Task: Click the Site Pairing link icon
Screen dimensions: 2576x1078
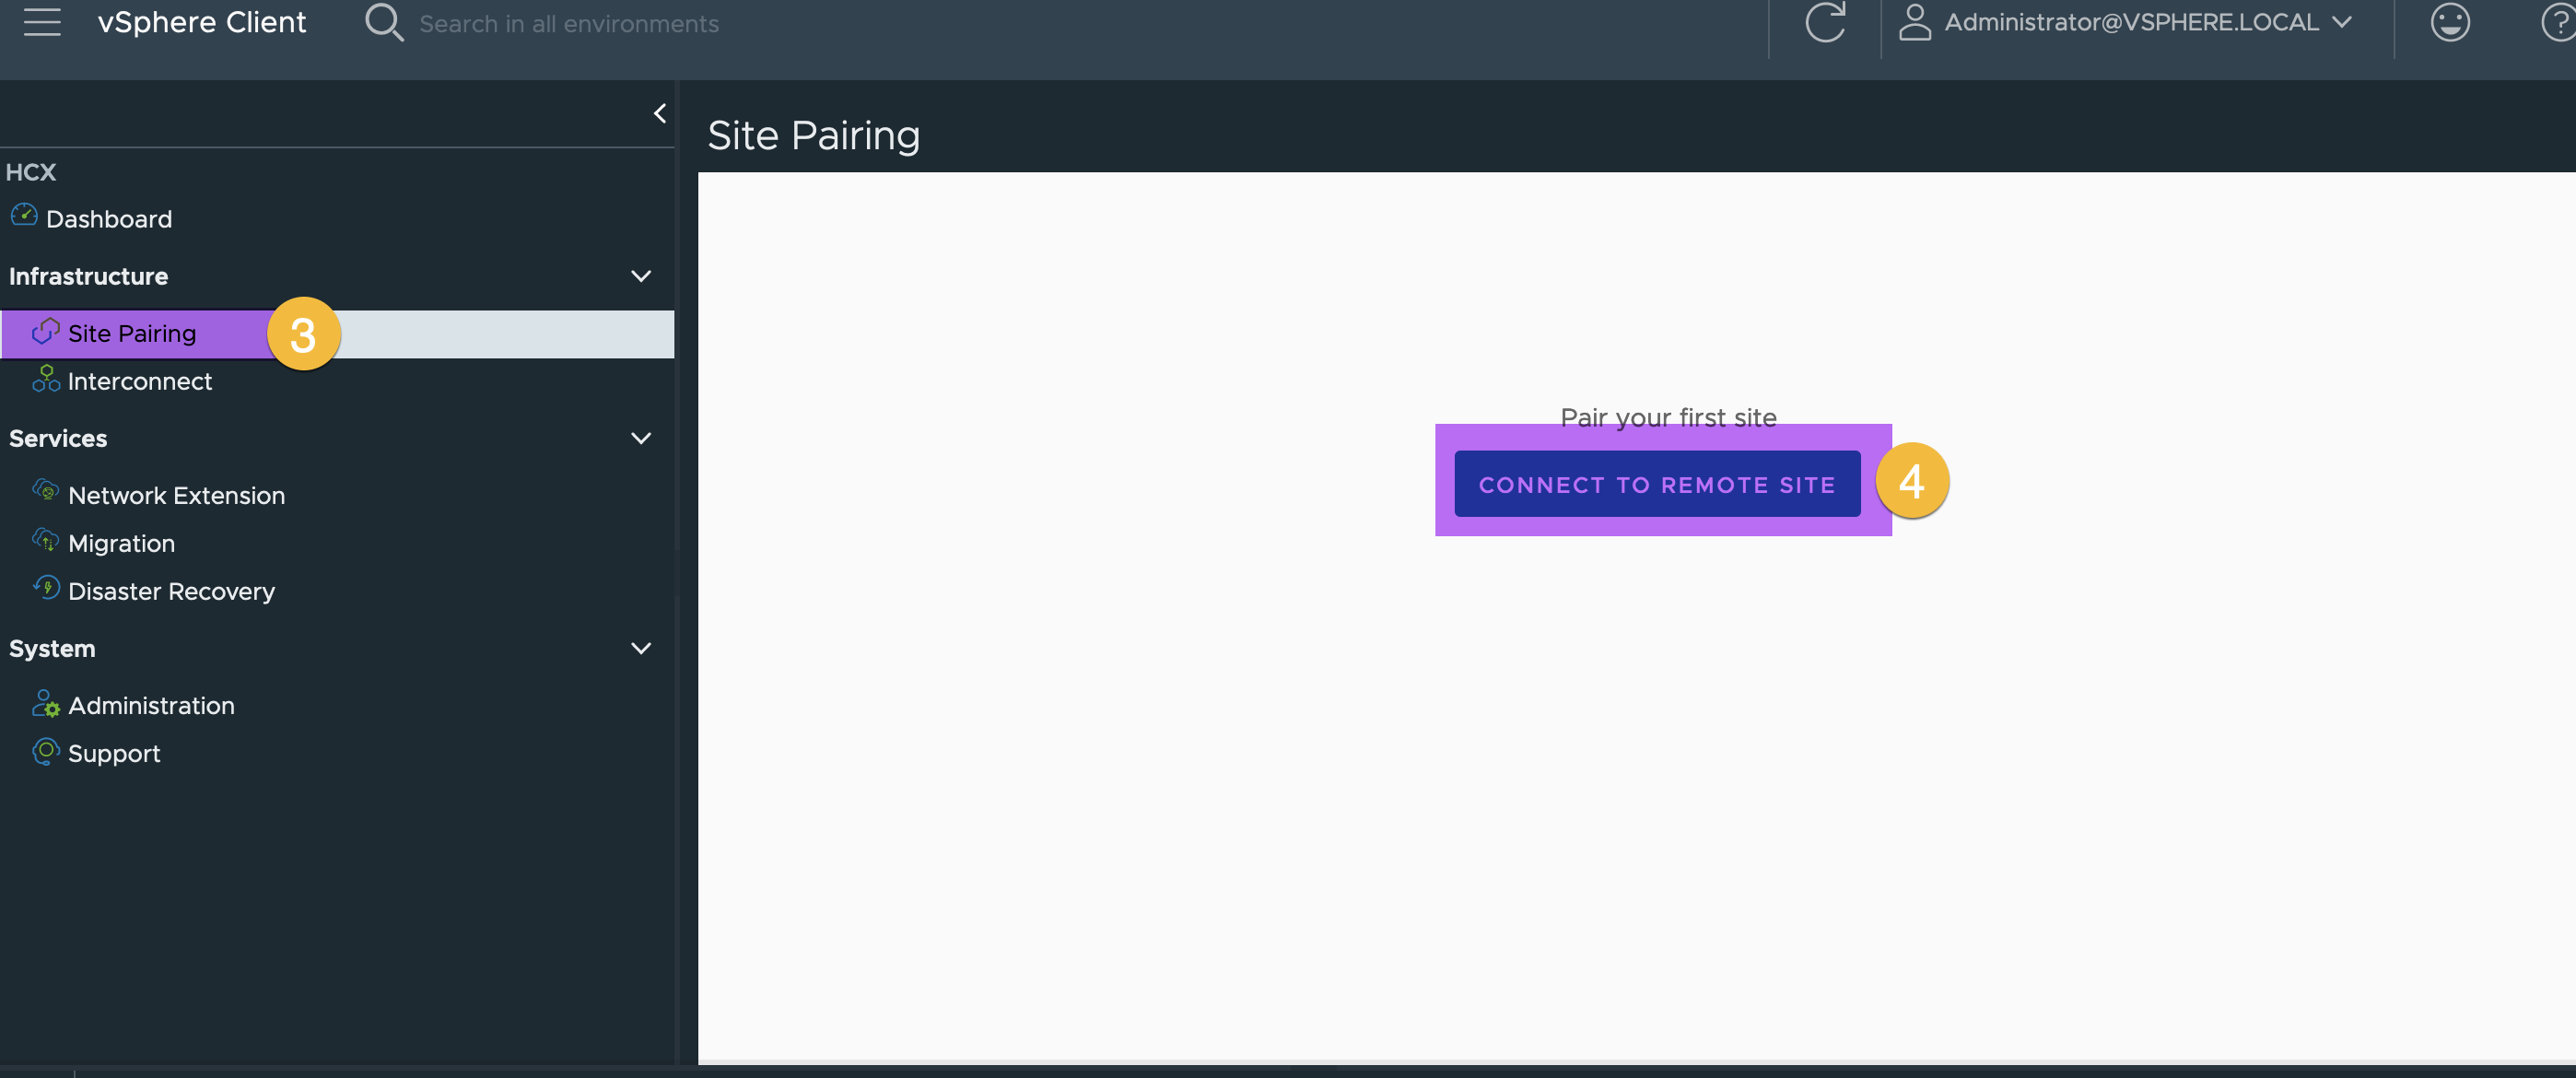Action: pos(46,331)
